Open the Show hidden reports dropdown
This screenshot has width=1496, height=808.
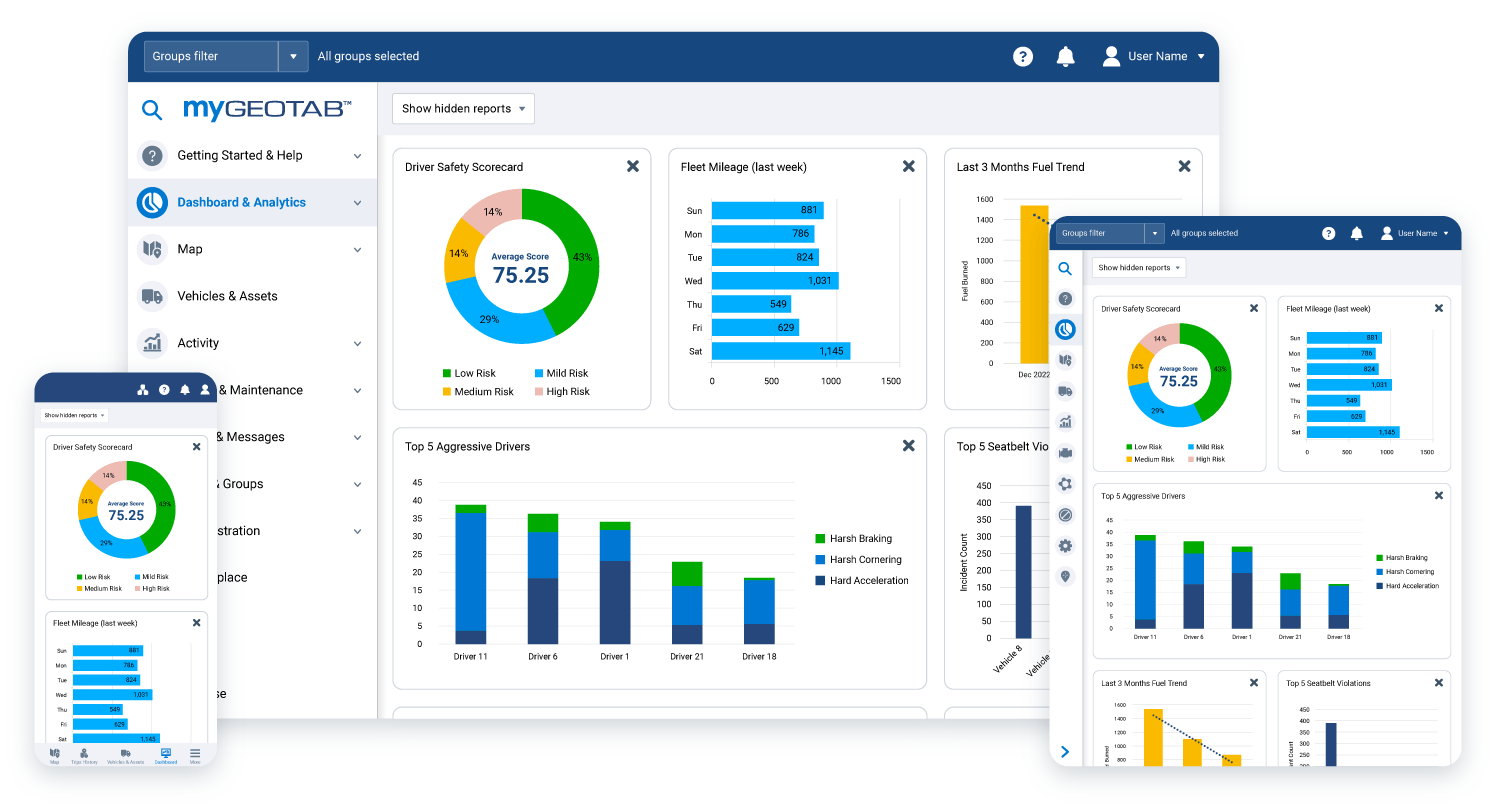[463, 108]
